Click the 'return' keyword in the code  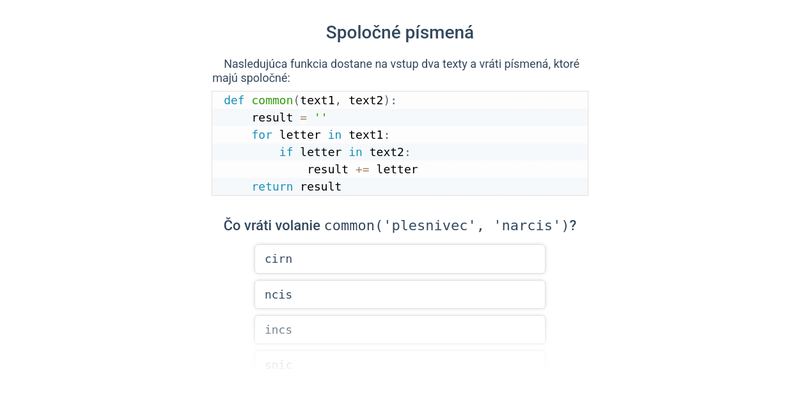[x=272, y=186]
